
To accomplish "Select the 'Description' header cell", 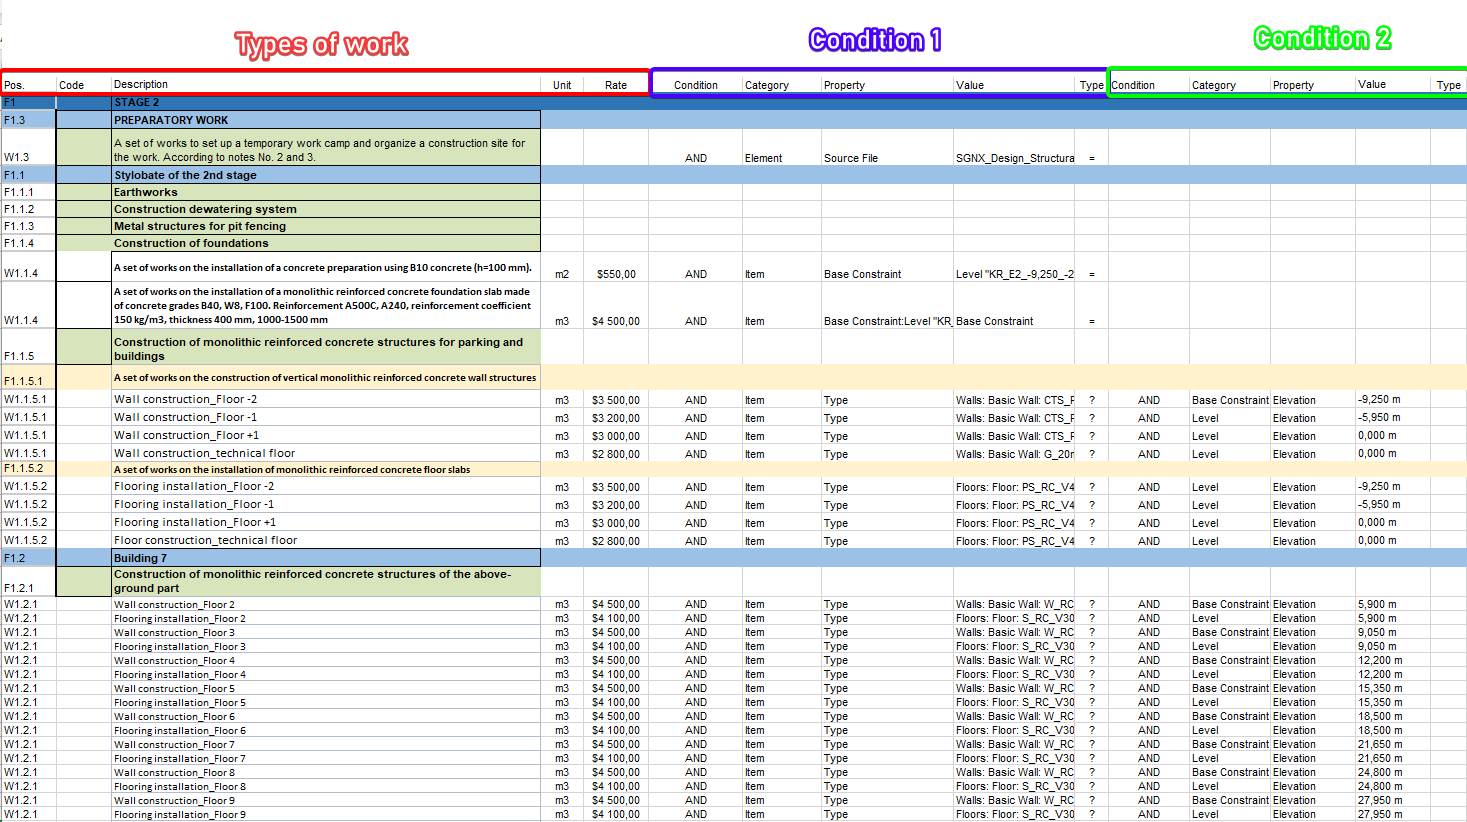I will [x=325, y=85].
